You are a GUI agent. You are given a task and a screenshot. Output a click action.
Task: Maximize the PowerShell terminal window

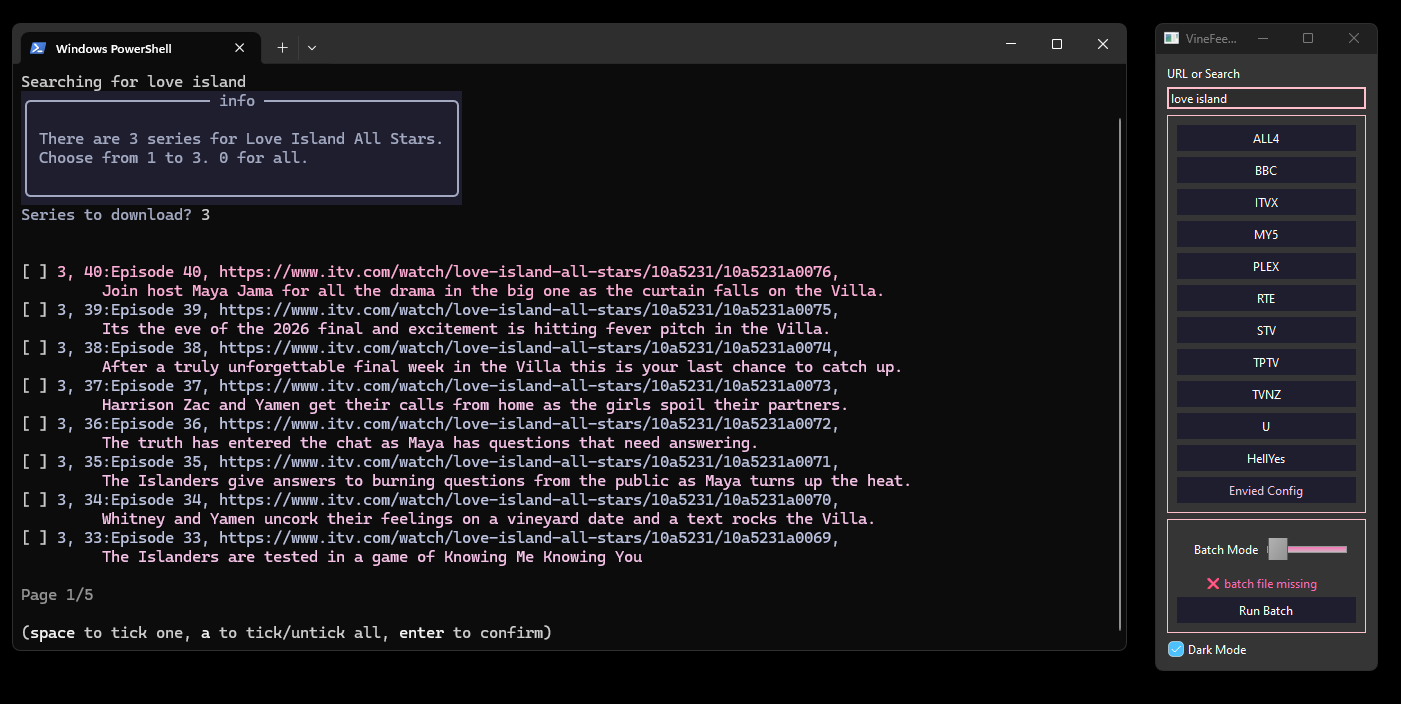coord(1057,44)
